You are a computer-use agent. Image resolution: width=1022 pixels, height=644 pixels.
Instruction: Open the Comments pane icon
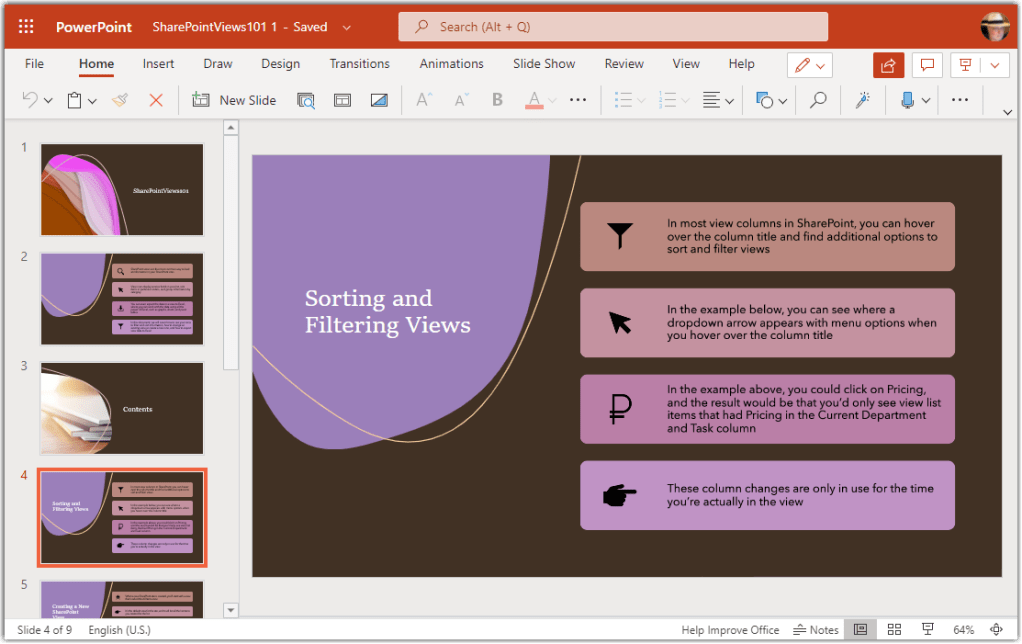click(x=928, y=65)
